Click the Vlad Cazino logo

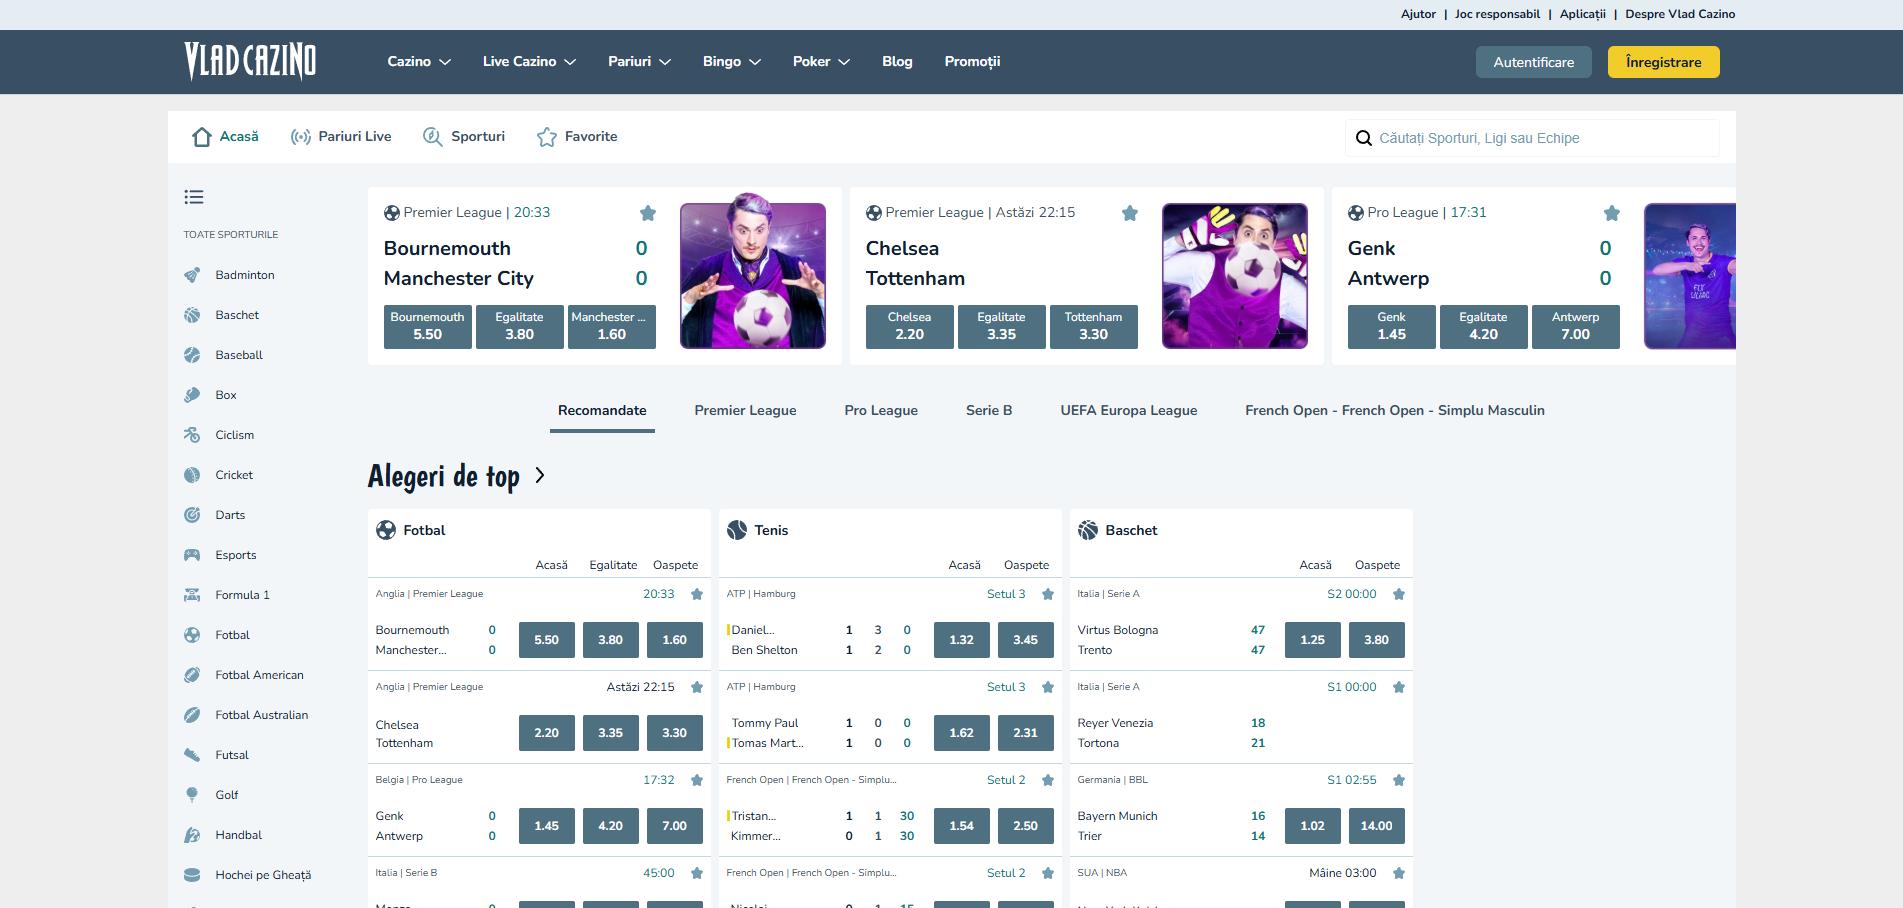[250, 62]
